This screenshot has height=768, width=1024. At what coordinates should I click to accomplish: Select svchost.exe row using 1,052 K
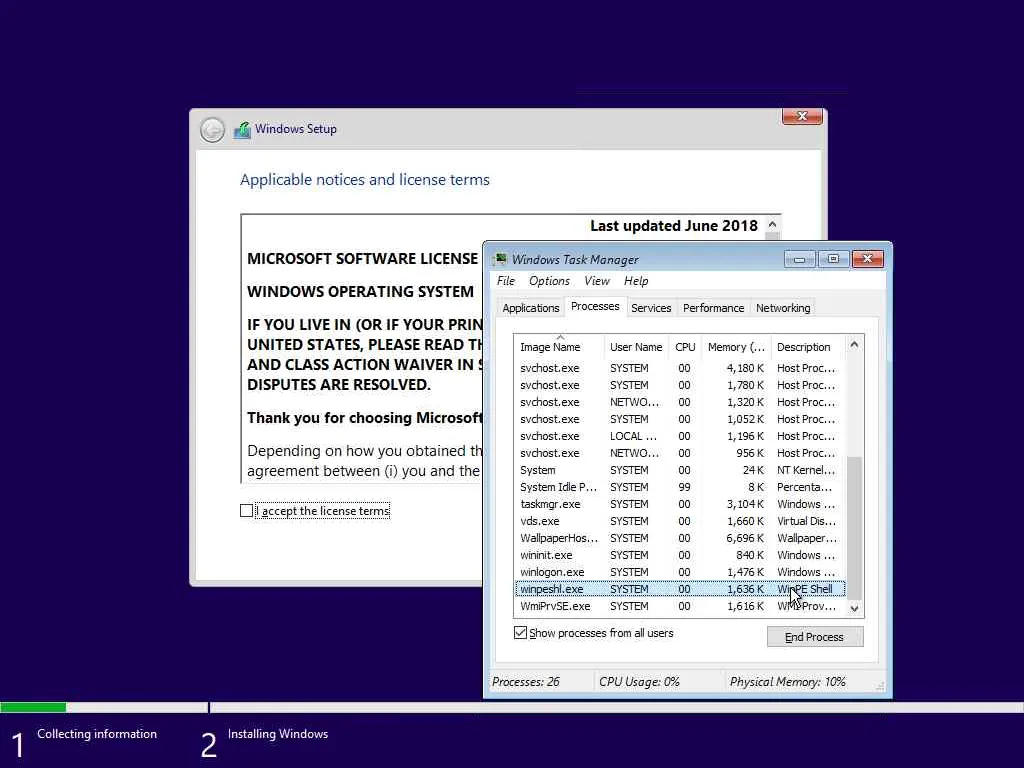click(680, 419)
